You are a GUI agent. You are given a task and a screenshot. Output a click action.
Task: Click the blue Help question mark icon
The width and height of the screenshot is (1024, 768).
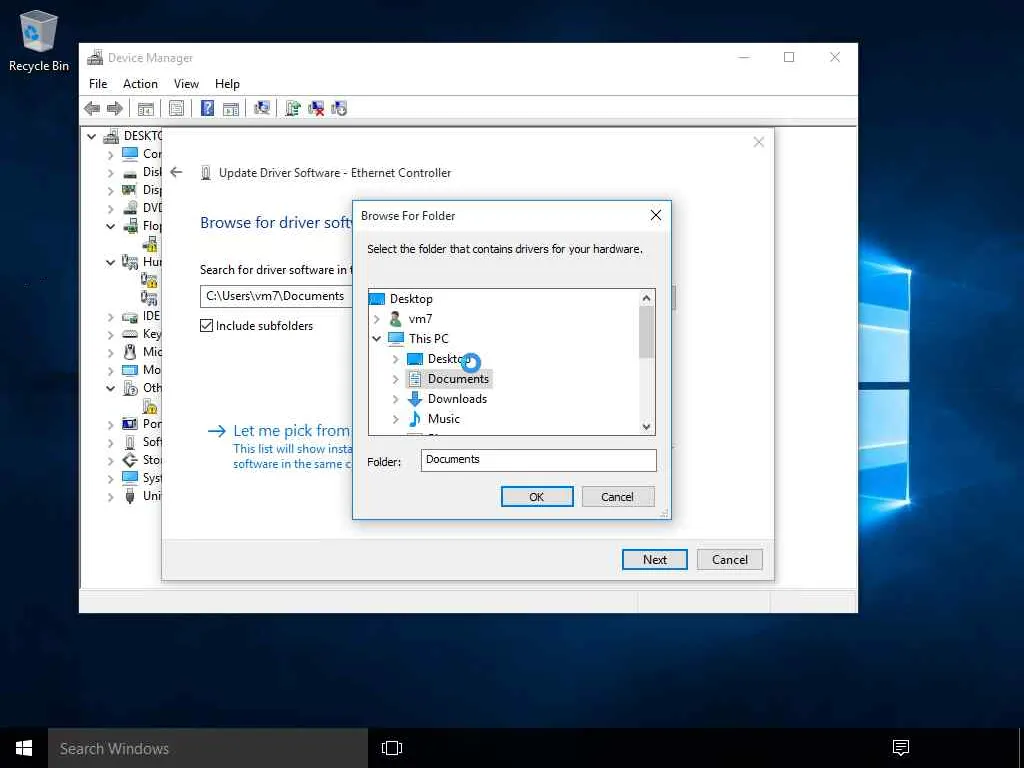click(x=207, y=108)
